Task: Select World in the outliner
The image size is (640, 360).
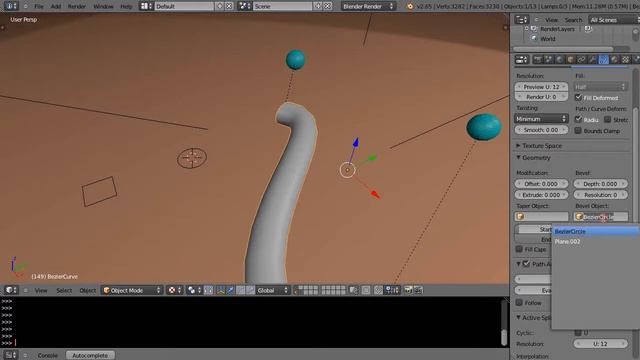Action: point(547,39)
